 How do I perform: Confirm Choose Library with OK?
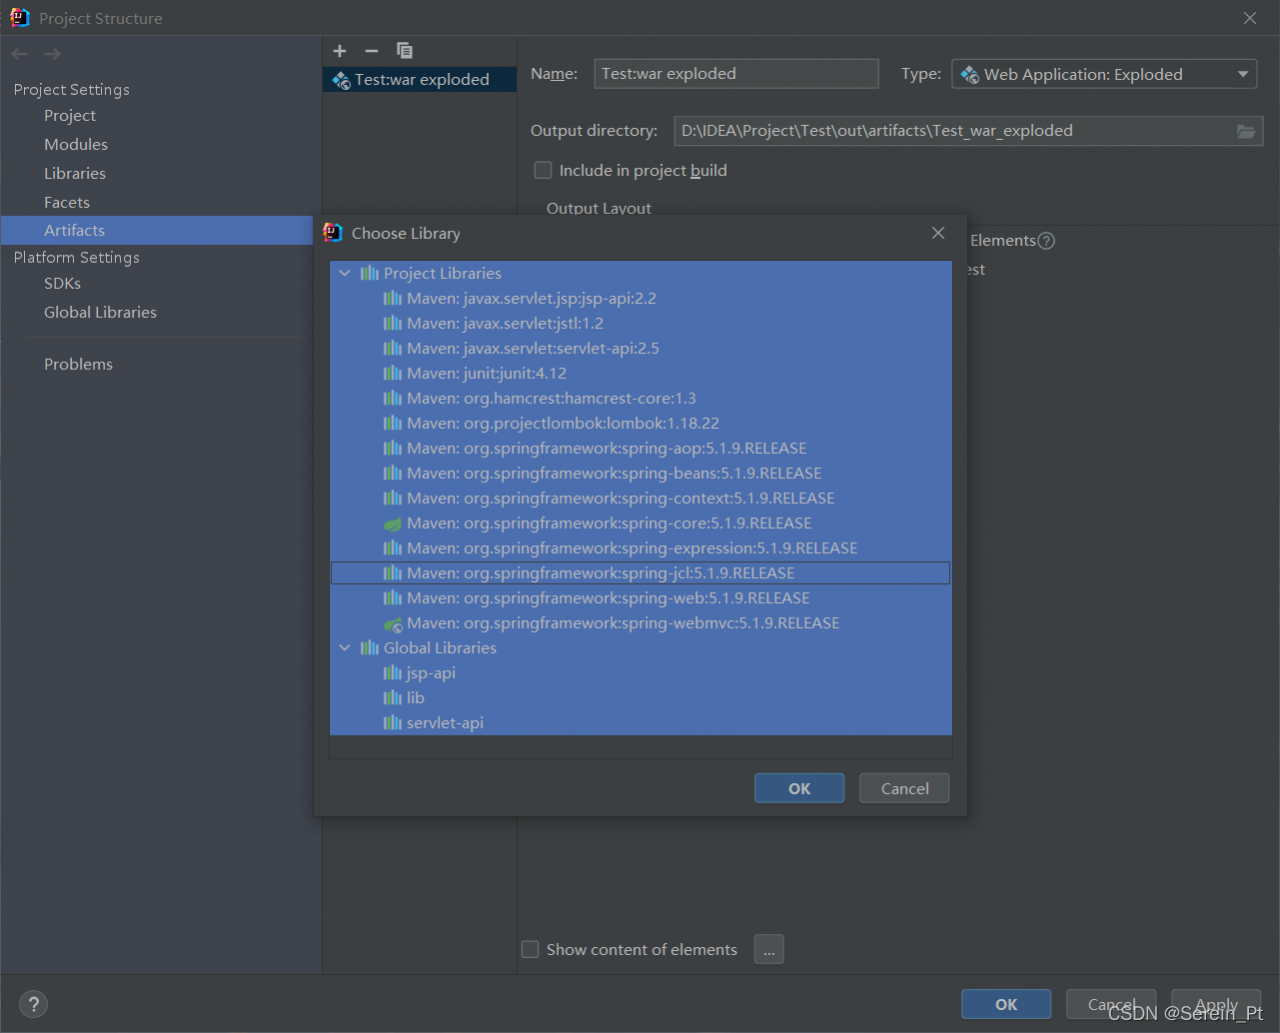coord(799,788)
